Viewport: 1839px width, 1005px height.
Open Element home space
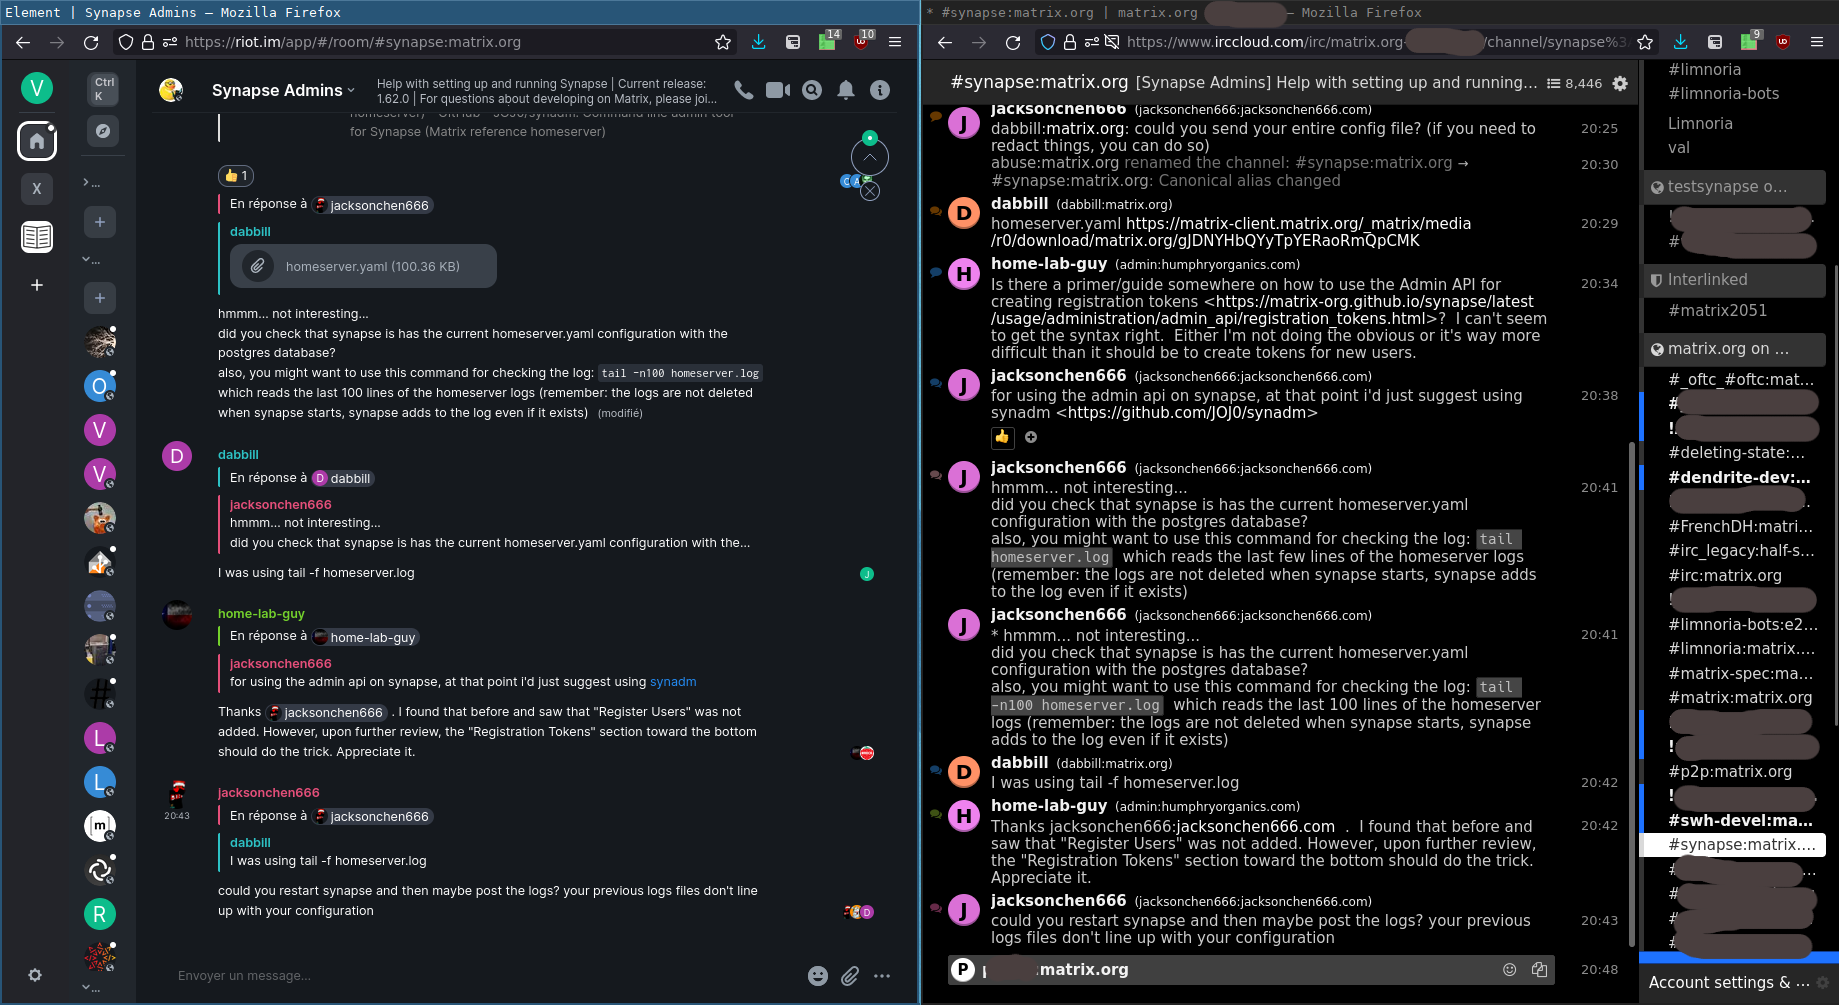(37, 141)
